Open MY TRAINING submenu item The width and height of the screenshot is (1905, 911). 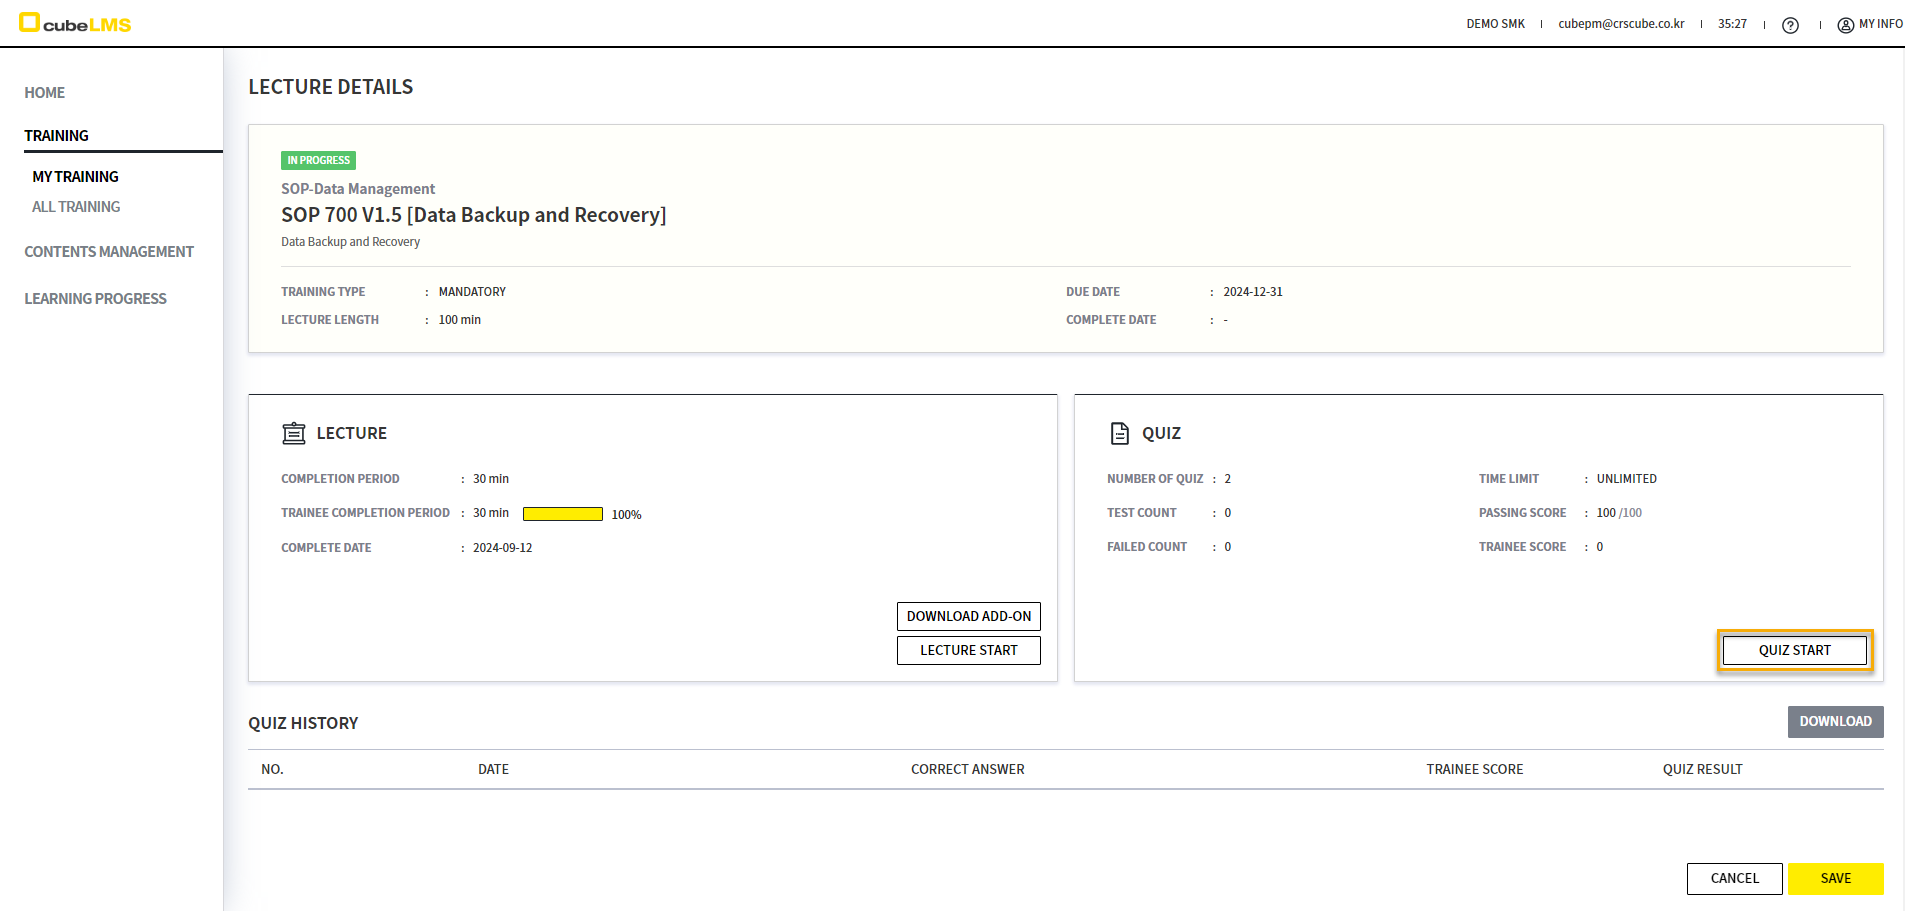point(76,177)
